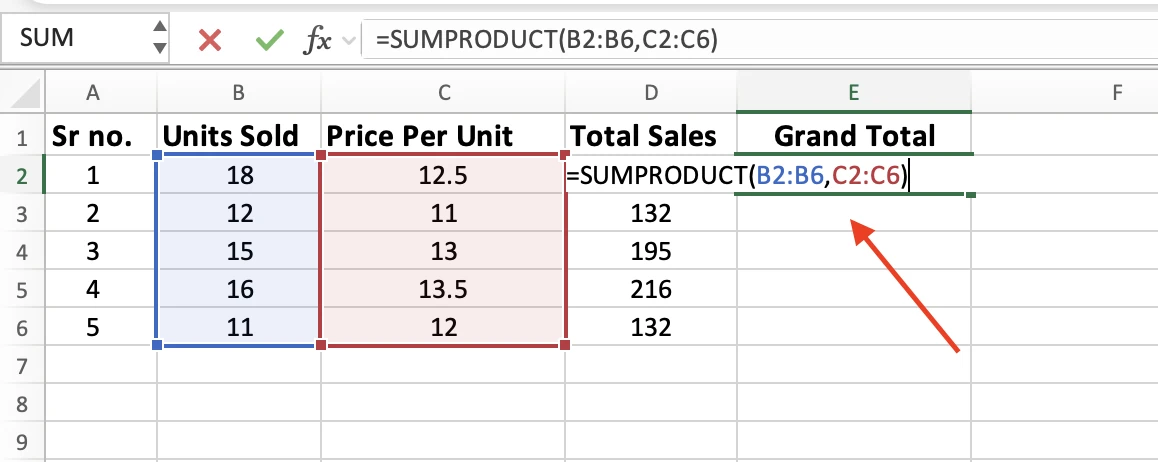Viewport: 1158px width, 462px height.
Task: Click the 'Units Sold' header cell
Action: 239,137
